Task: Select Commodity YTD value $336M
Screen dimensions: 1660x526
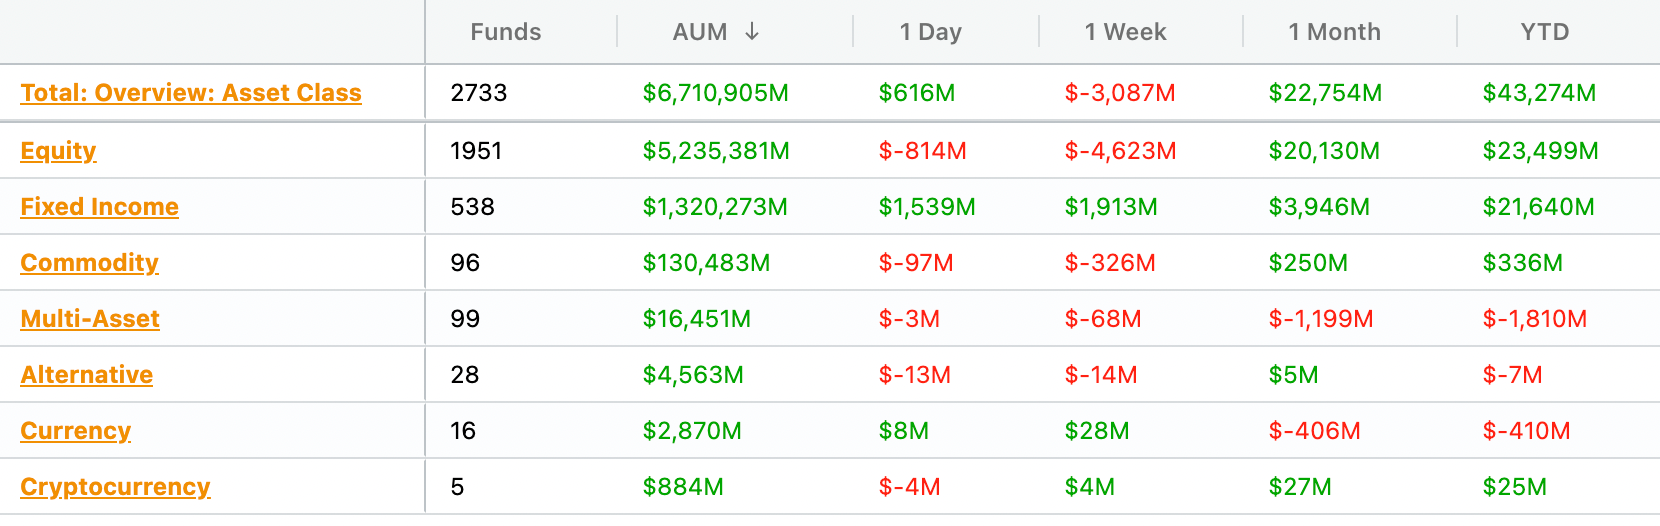Action: pos(1522,263)
